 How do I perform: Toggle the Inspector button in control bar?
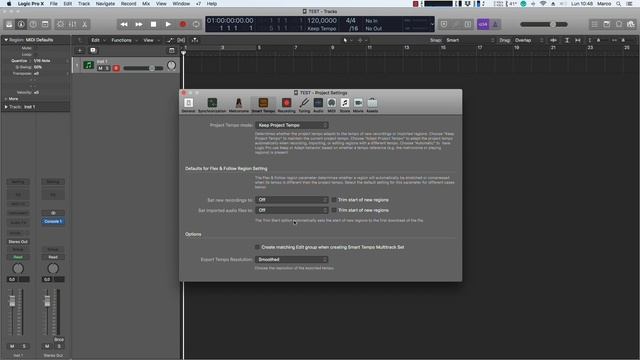point(21,24)
